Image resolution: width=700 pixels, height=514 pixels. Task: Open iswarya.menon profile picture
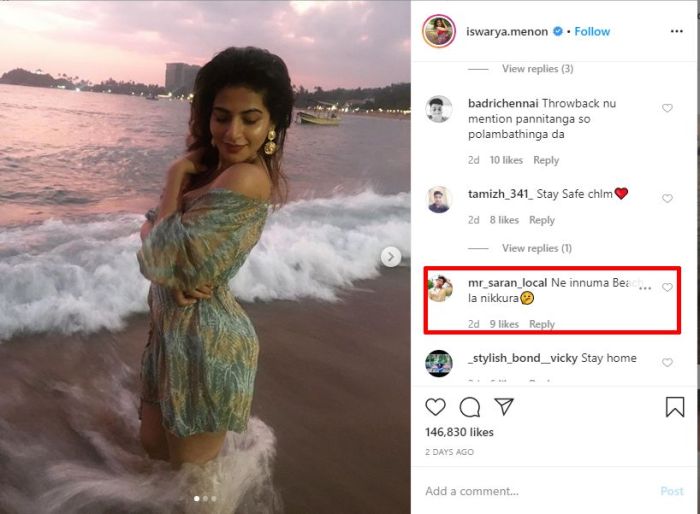tap(439, 31)
